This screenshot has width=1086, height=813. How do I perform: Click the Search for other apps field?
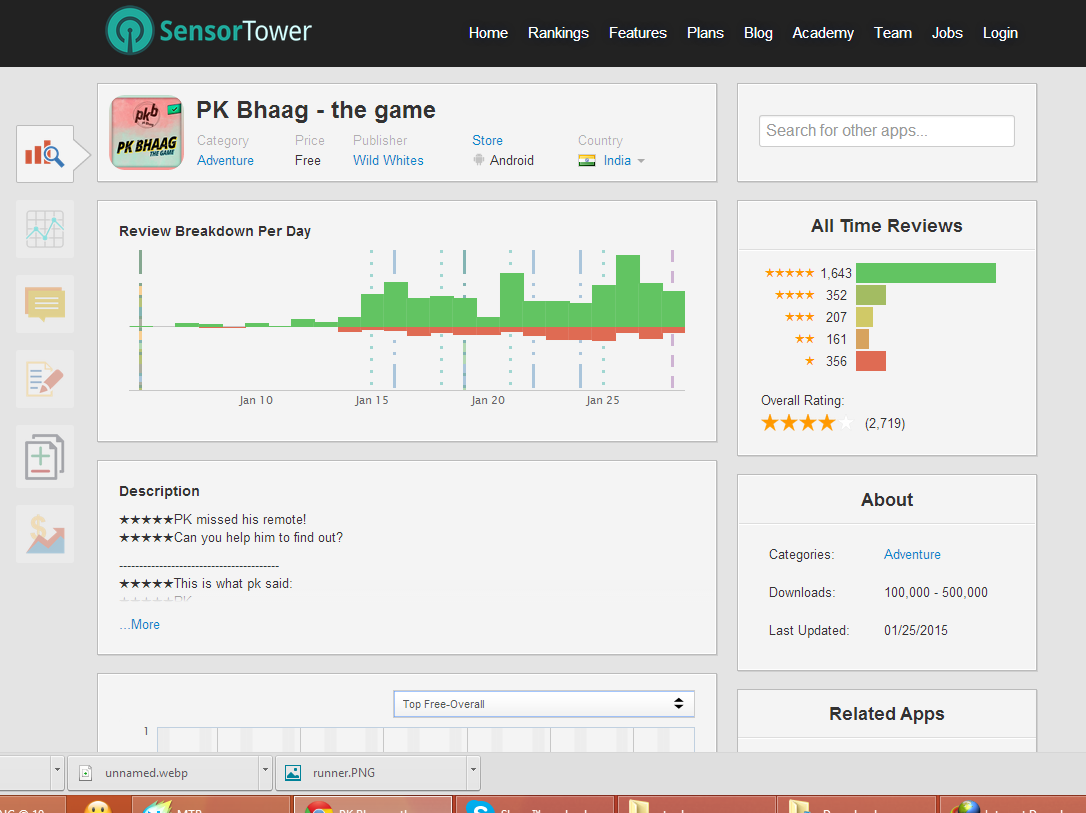point(887,131)
